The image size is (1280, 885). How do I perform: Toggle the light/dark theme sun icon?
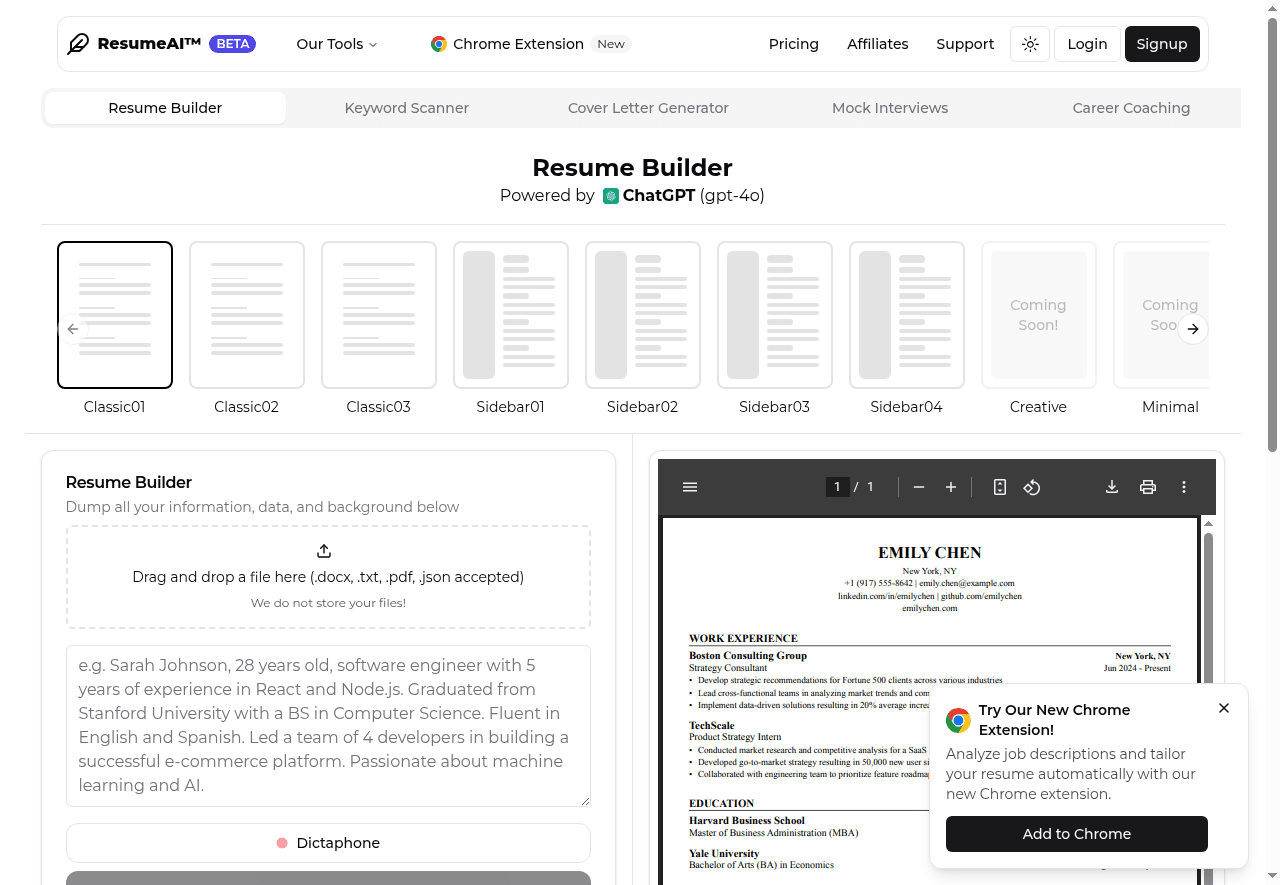click(x=1030, y=44)
